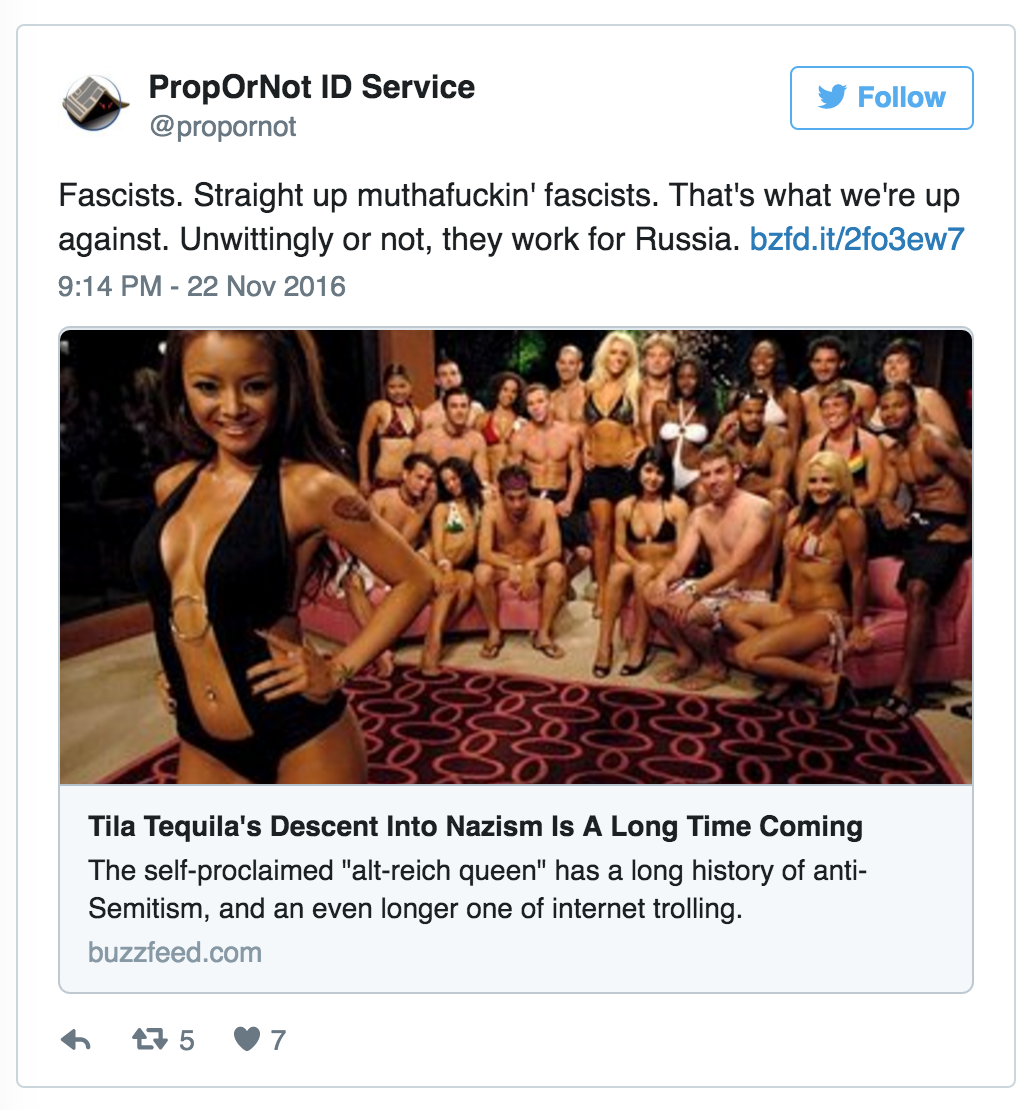Click the like count 7
This screenshot has height=1110, width=1034.
point(278,1041)
